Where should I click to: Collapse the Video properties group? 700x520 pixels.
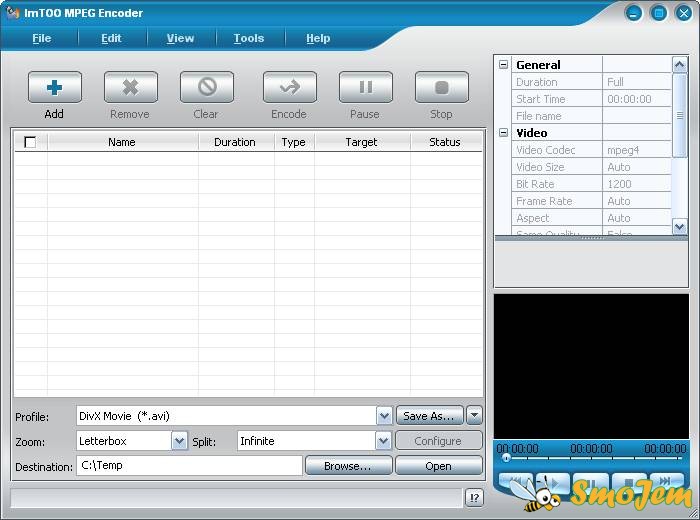[x=503, y=133]
